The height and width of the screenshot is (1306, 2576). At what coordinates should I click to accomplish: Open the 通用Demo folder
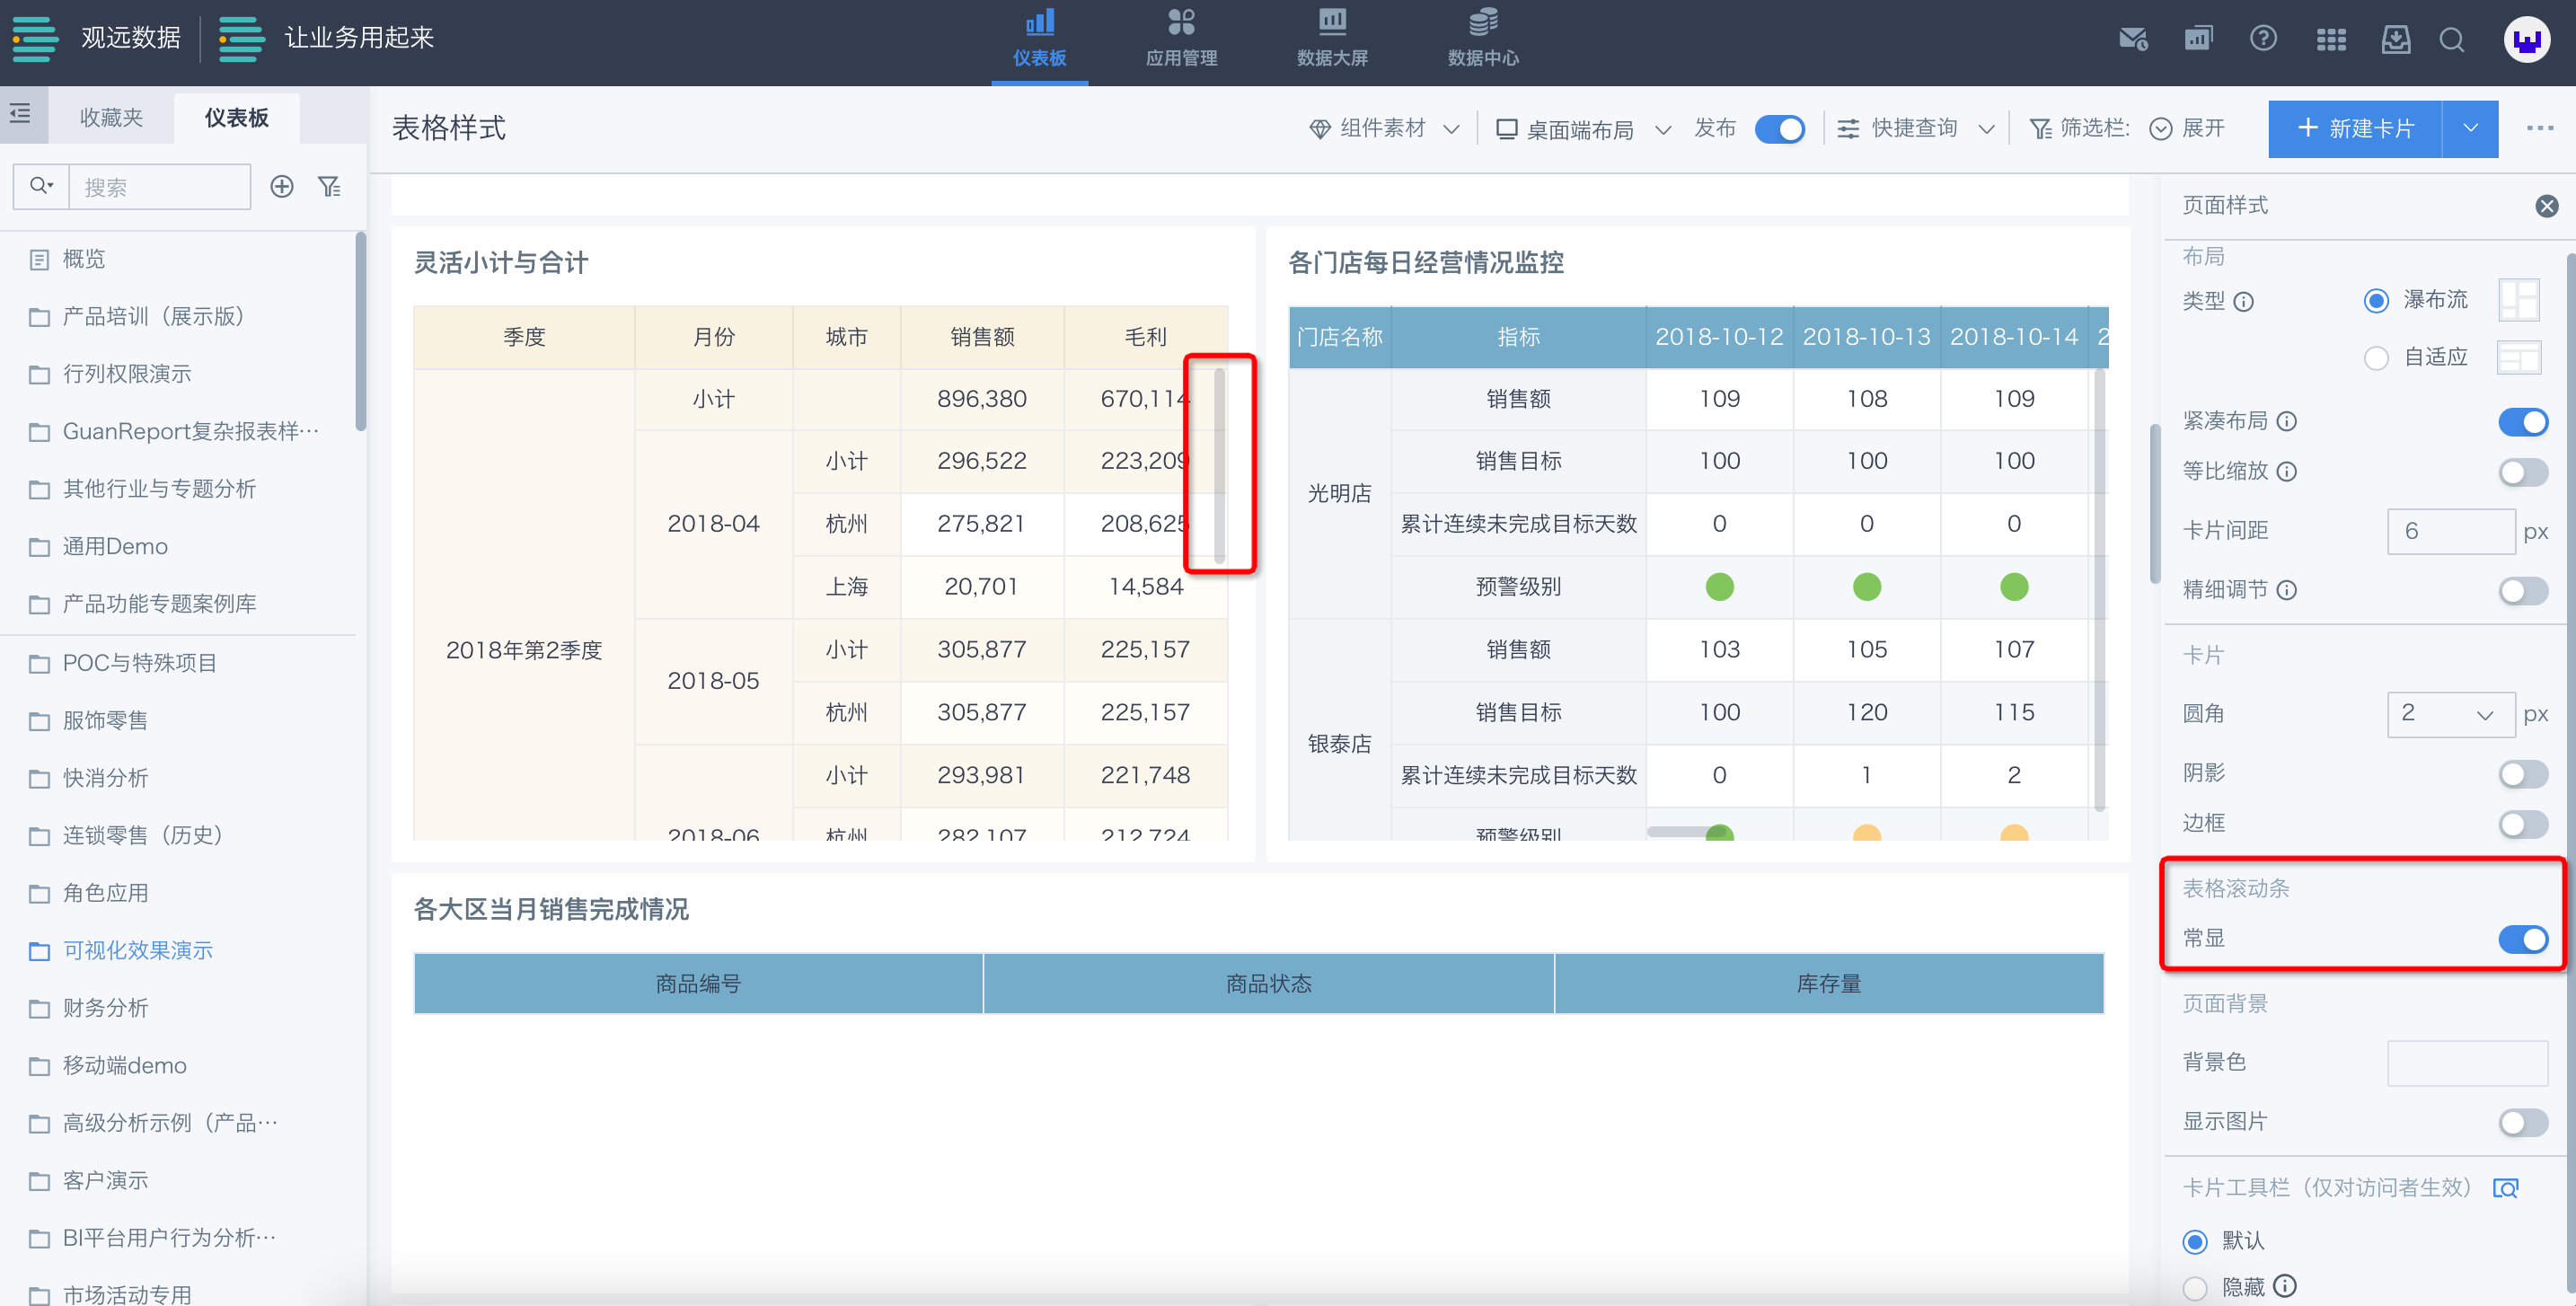[115, 547]
